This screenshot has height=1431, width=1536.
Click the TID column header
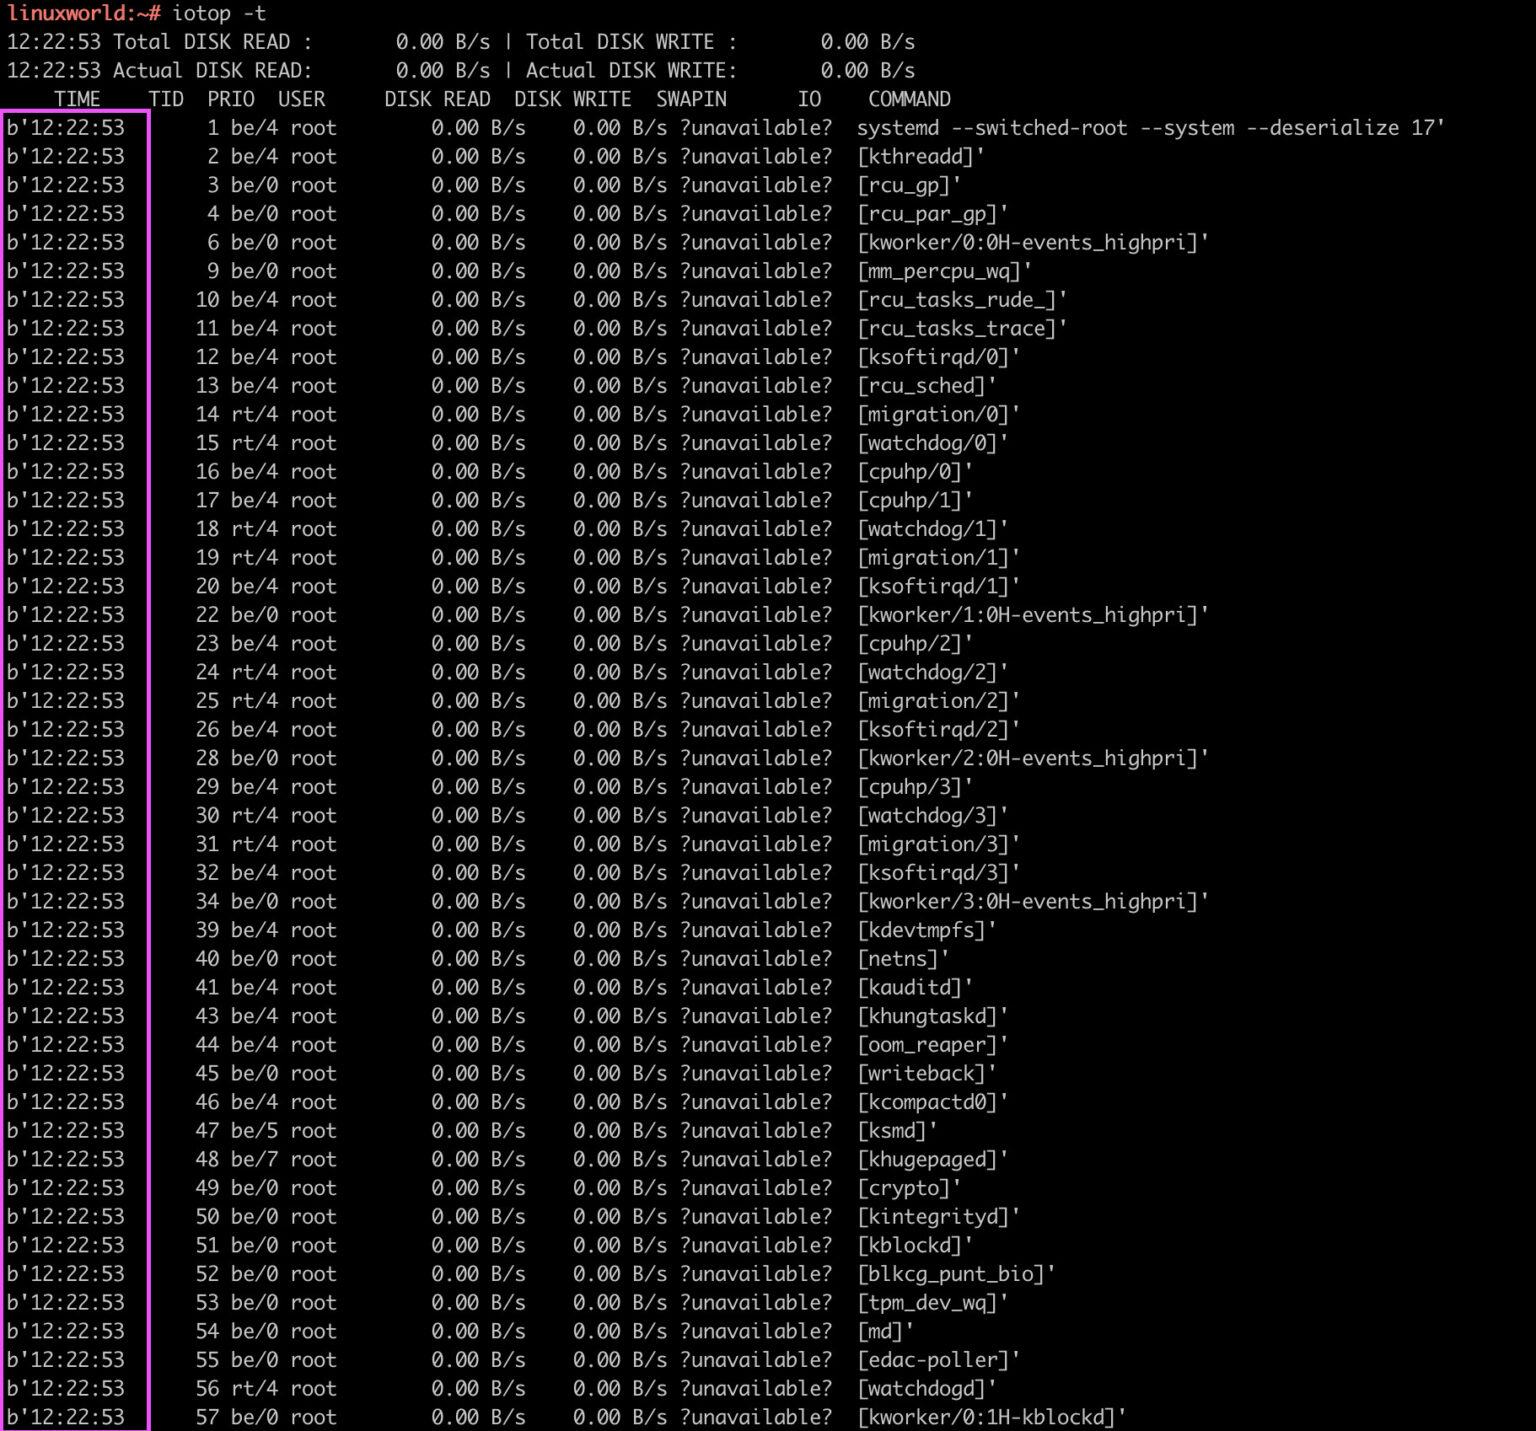tap(167, 99)
